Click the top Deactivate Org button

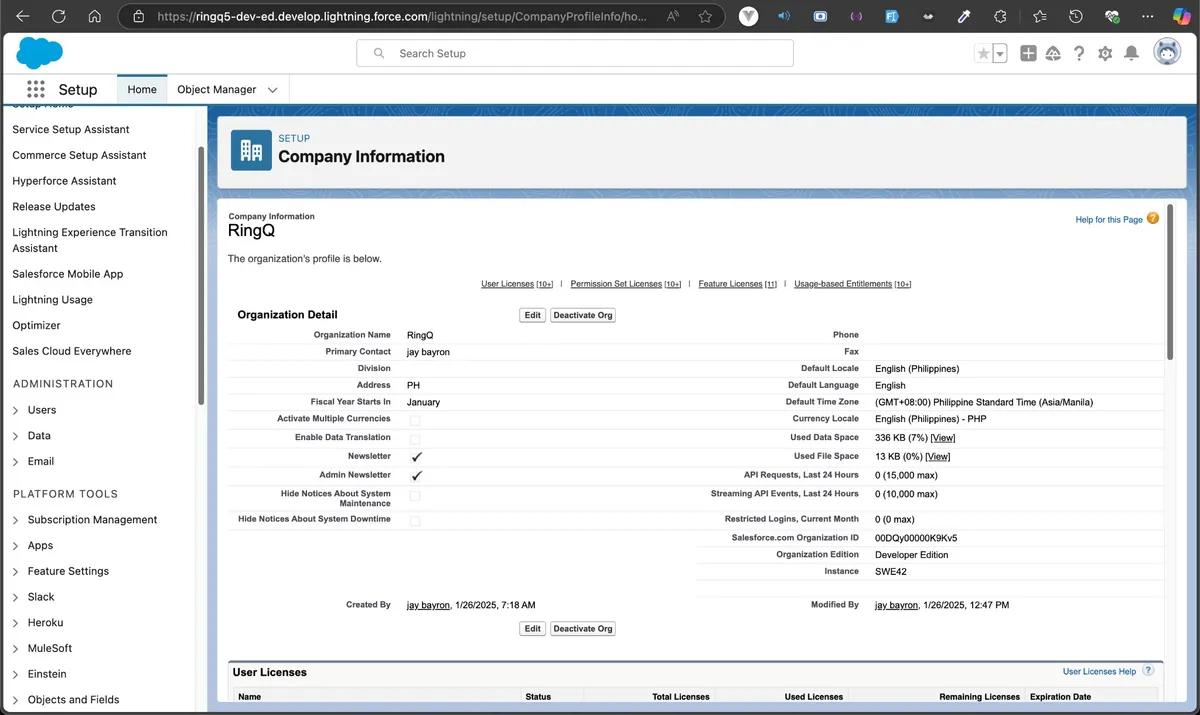(x=583, y=315)
